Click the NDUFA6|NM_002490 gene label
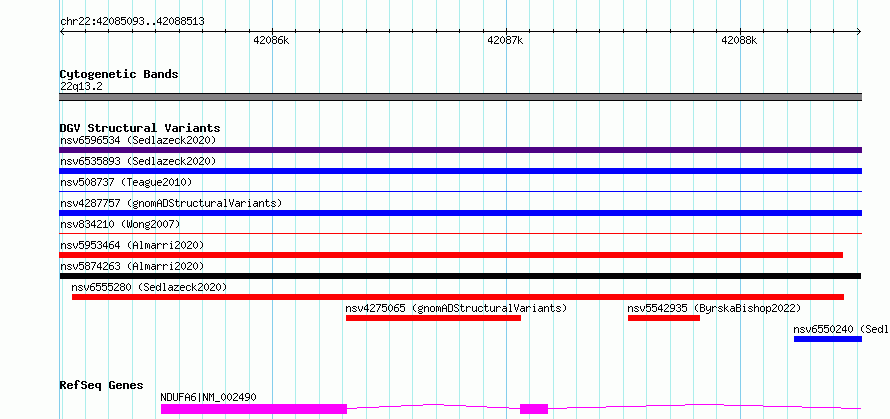890x419 pixels. tap(209, 397)
